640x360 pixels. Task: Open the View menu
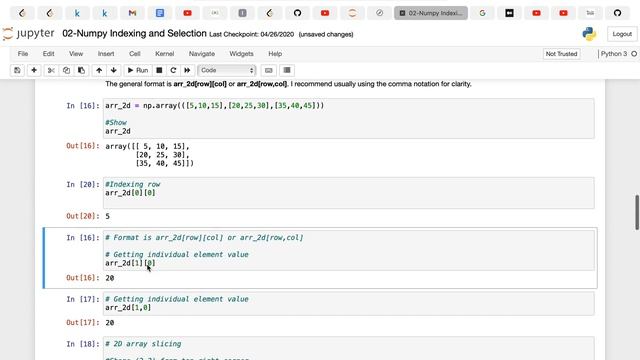tap(76, 53)
